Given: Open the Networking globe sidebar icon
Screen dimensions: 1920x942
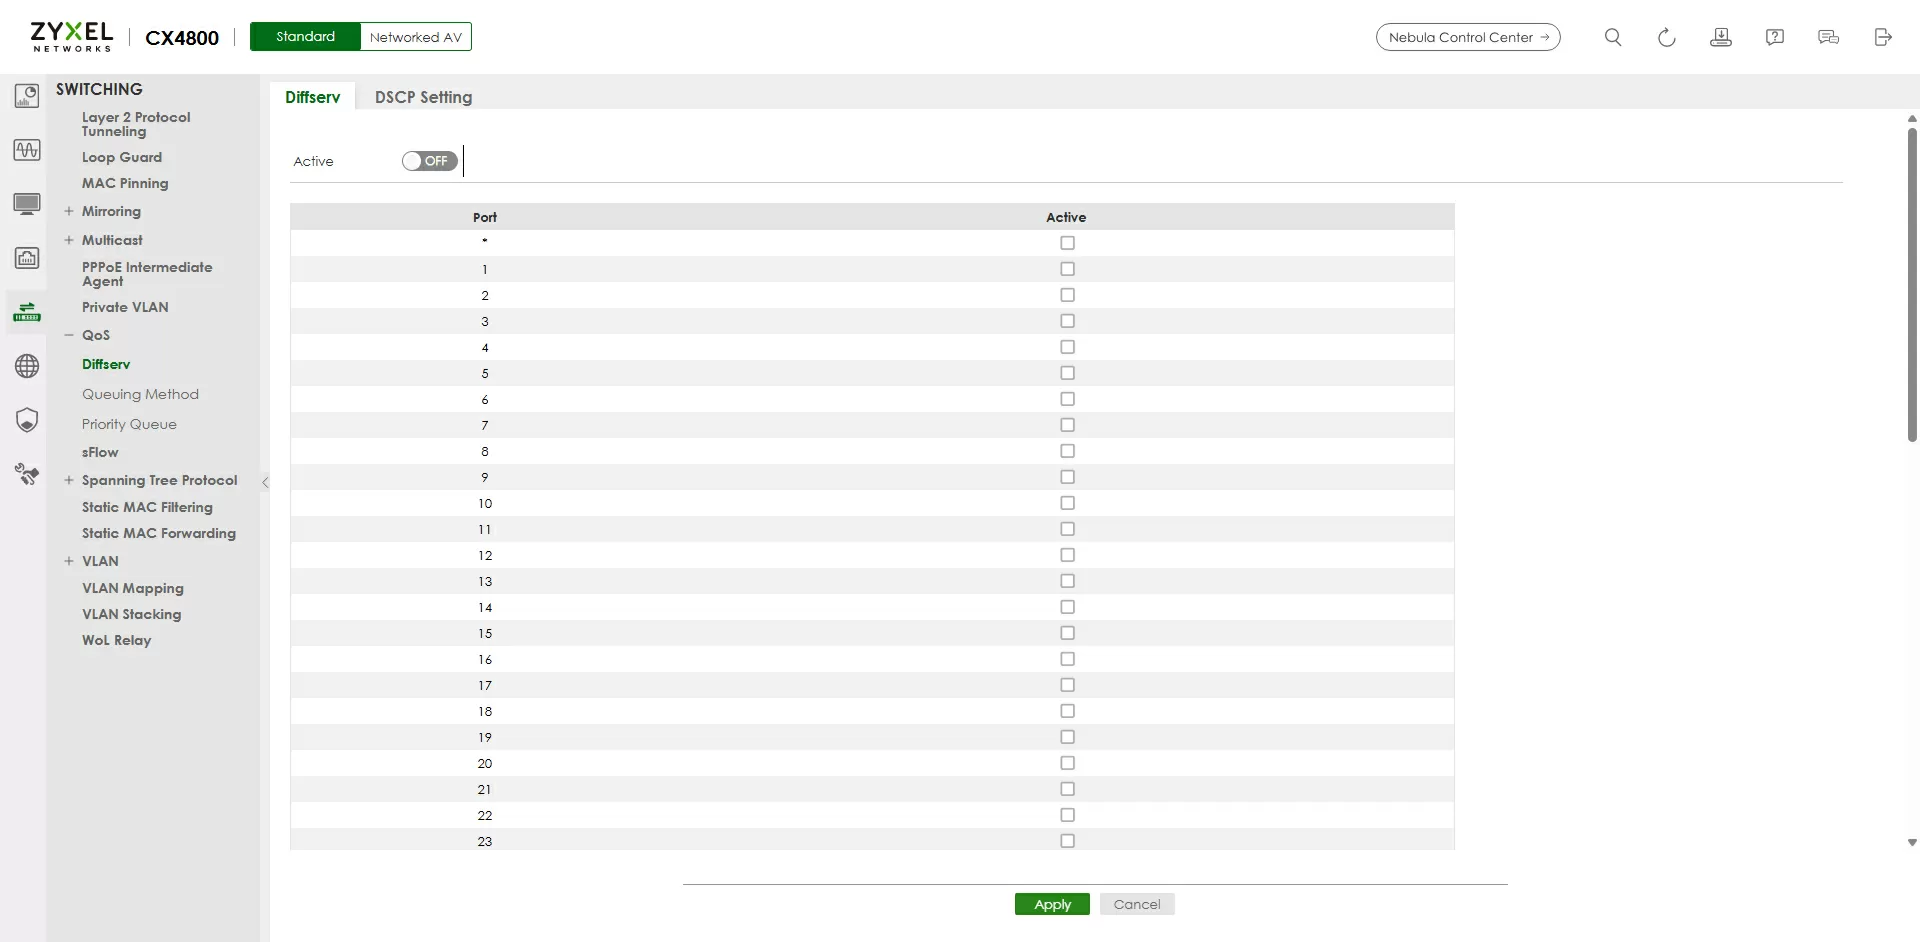Looking at the screenshot, I should [x=27, y=366].
